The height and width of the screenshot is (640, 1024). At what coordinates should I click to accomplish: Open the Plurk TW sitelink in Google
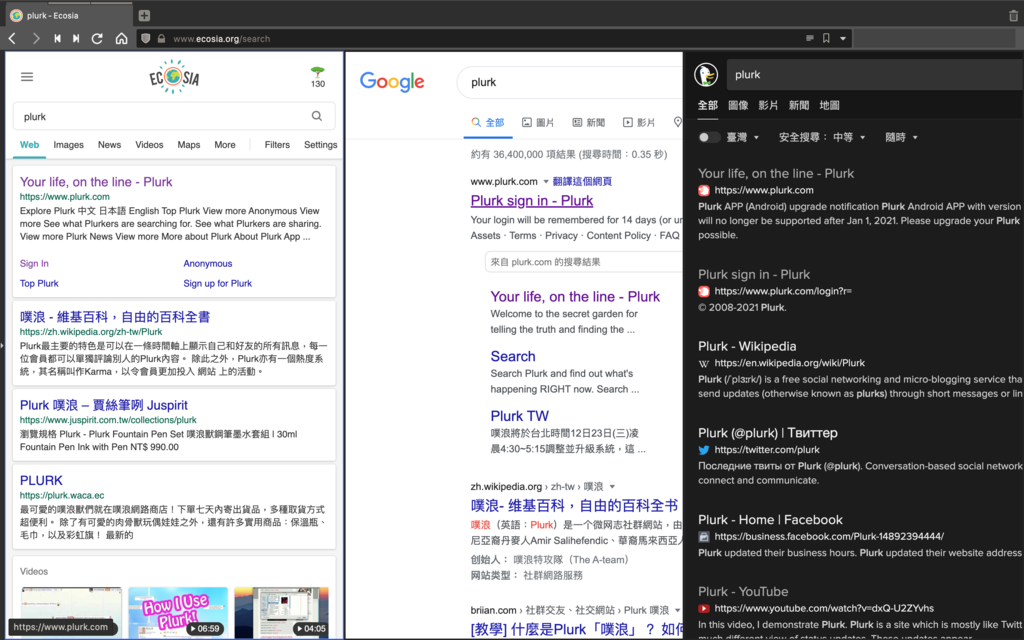[x=519, y=416]
